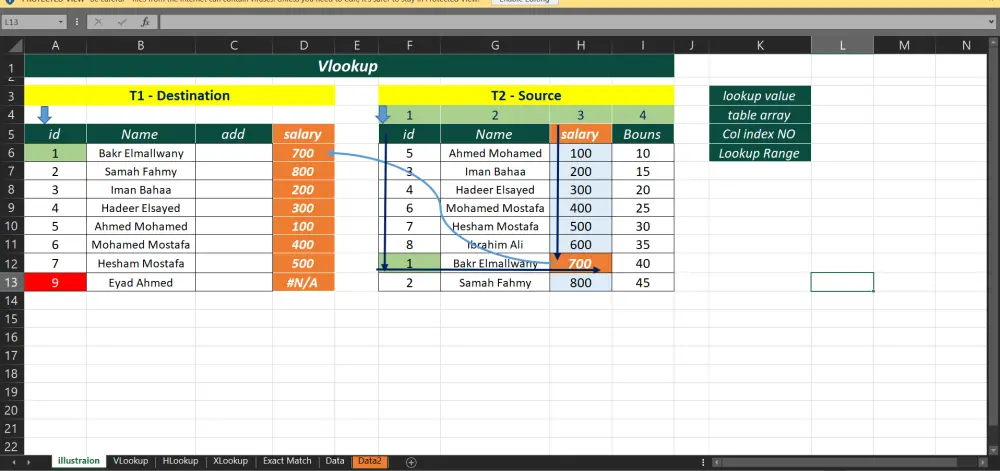Click the Ahmed Mohamed cell in T2
Image resolution: width=1000 pixels, height=471 pixels.
click(495, 153)
